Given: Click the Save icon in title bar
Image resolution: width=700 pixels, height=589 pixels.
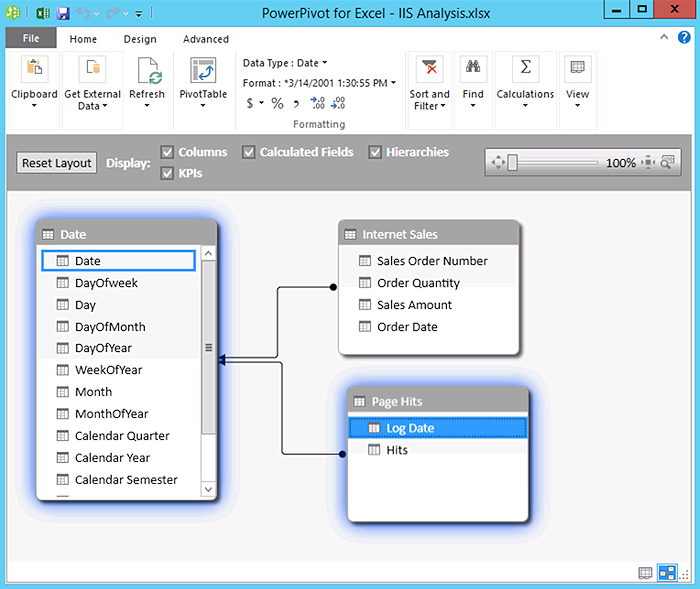Looking at the screenshot, I should pyautogui.click(x=63, y=13).
